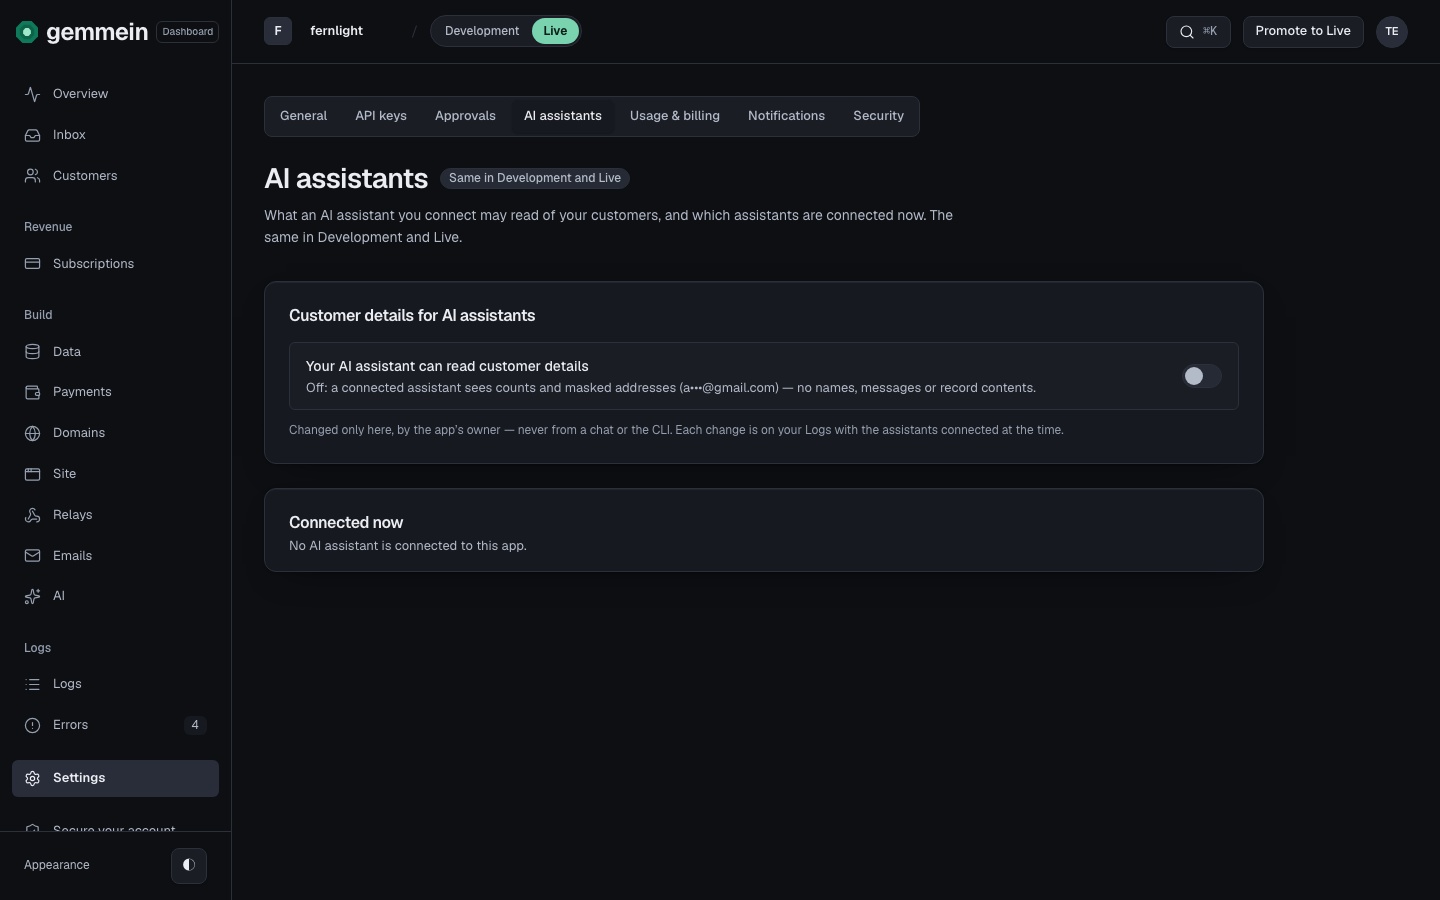Click the Promote to Live button
This screenshot has width=1440, height=900.
coord(1303,31)
